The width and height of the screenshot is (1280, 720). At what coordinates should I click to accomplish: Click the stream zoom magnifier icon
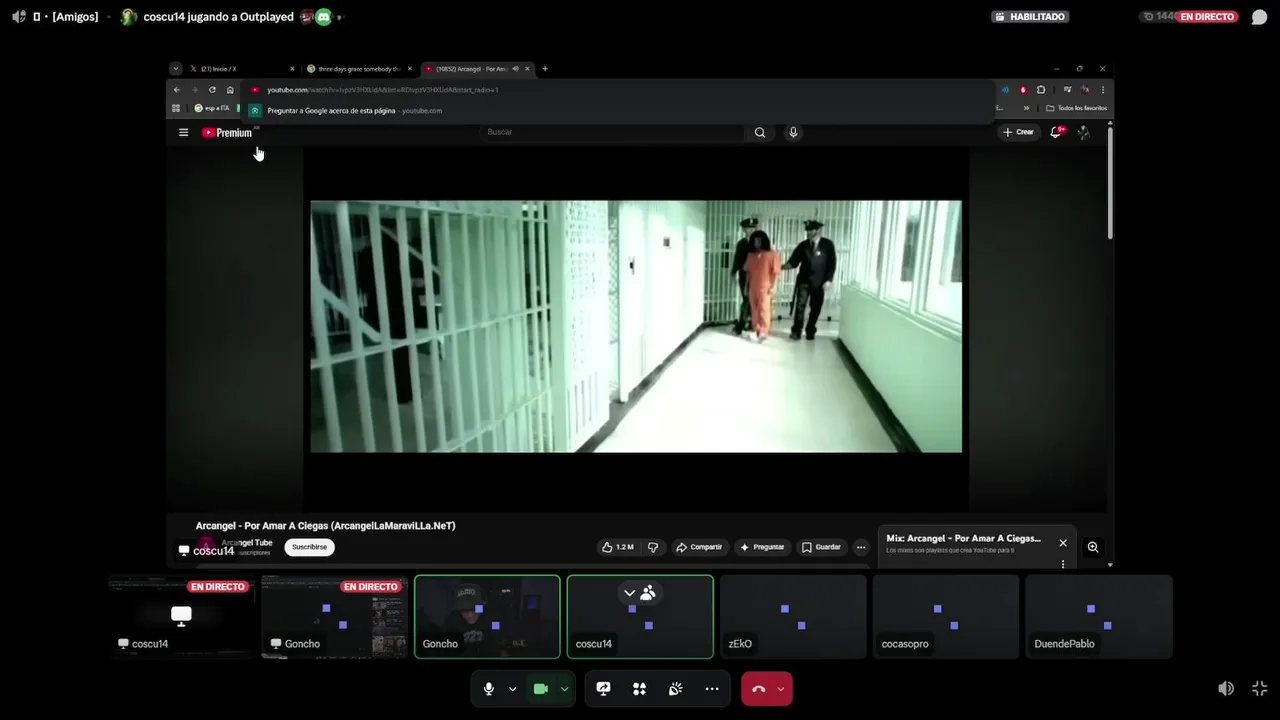click(x=1093, y=547)
